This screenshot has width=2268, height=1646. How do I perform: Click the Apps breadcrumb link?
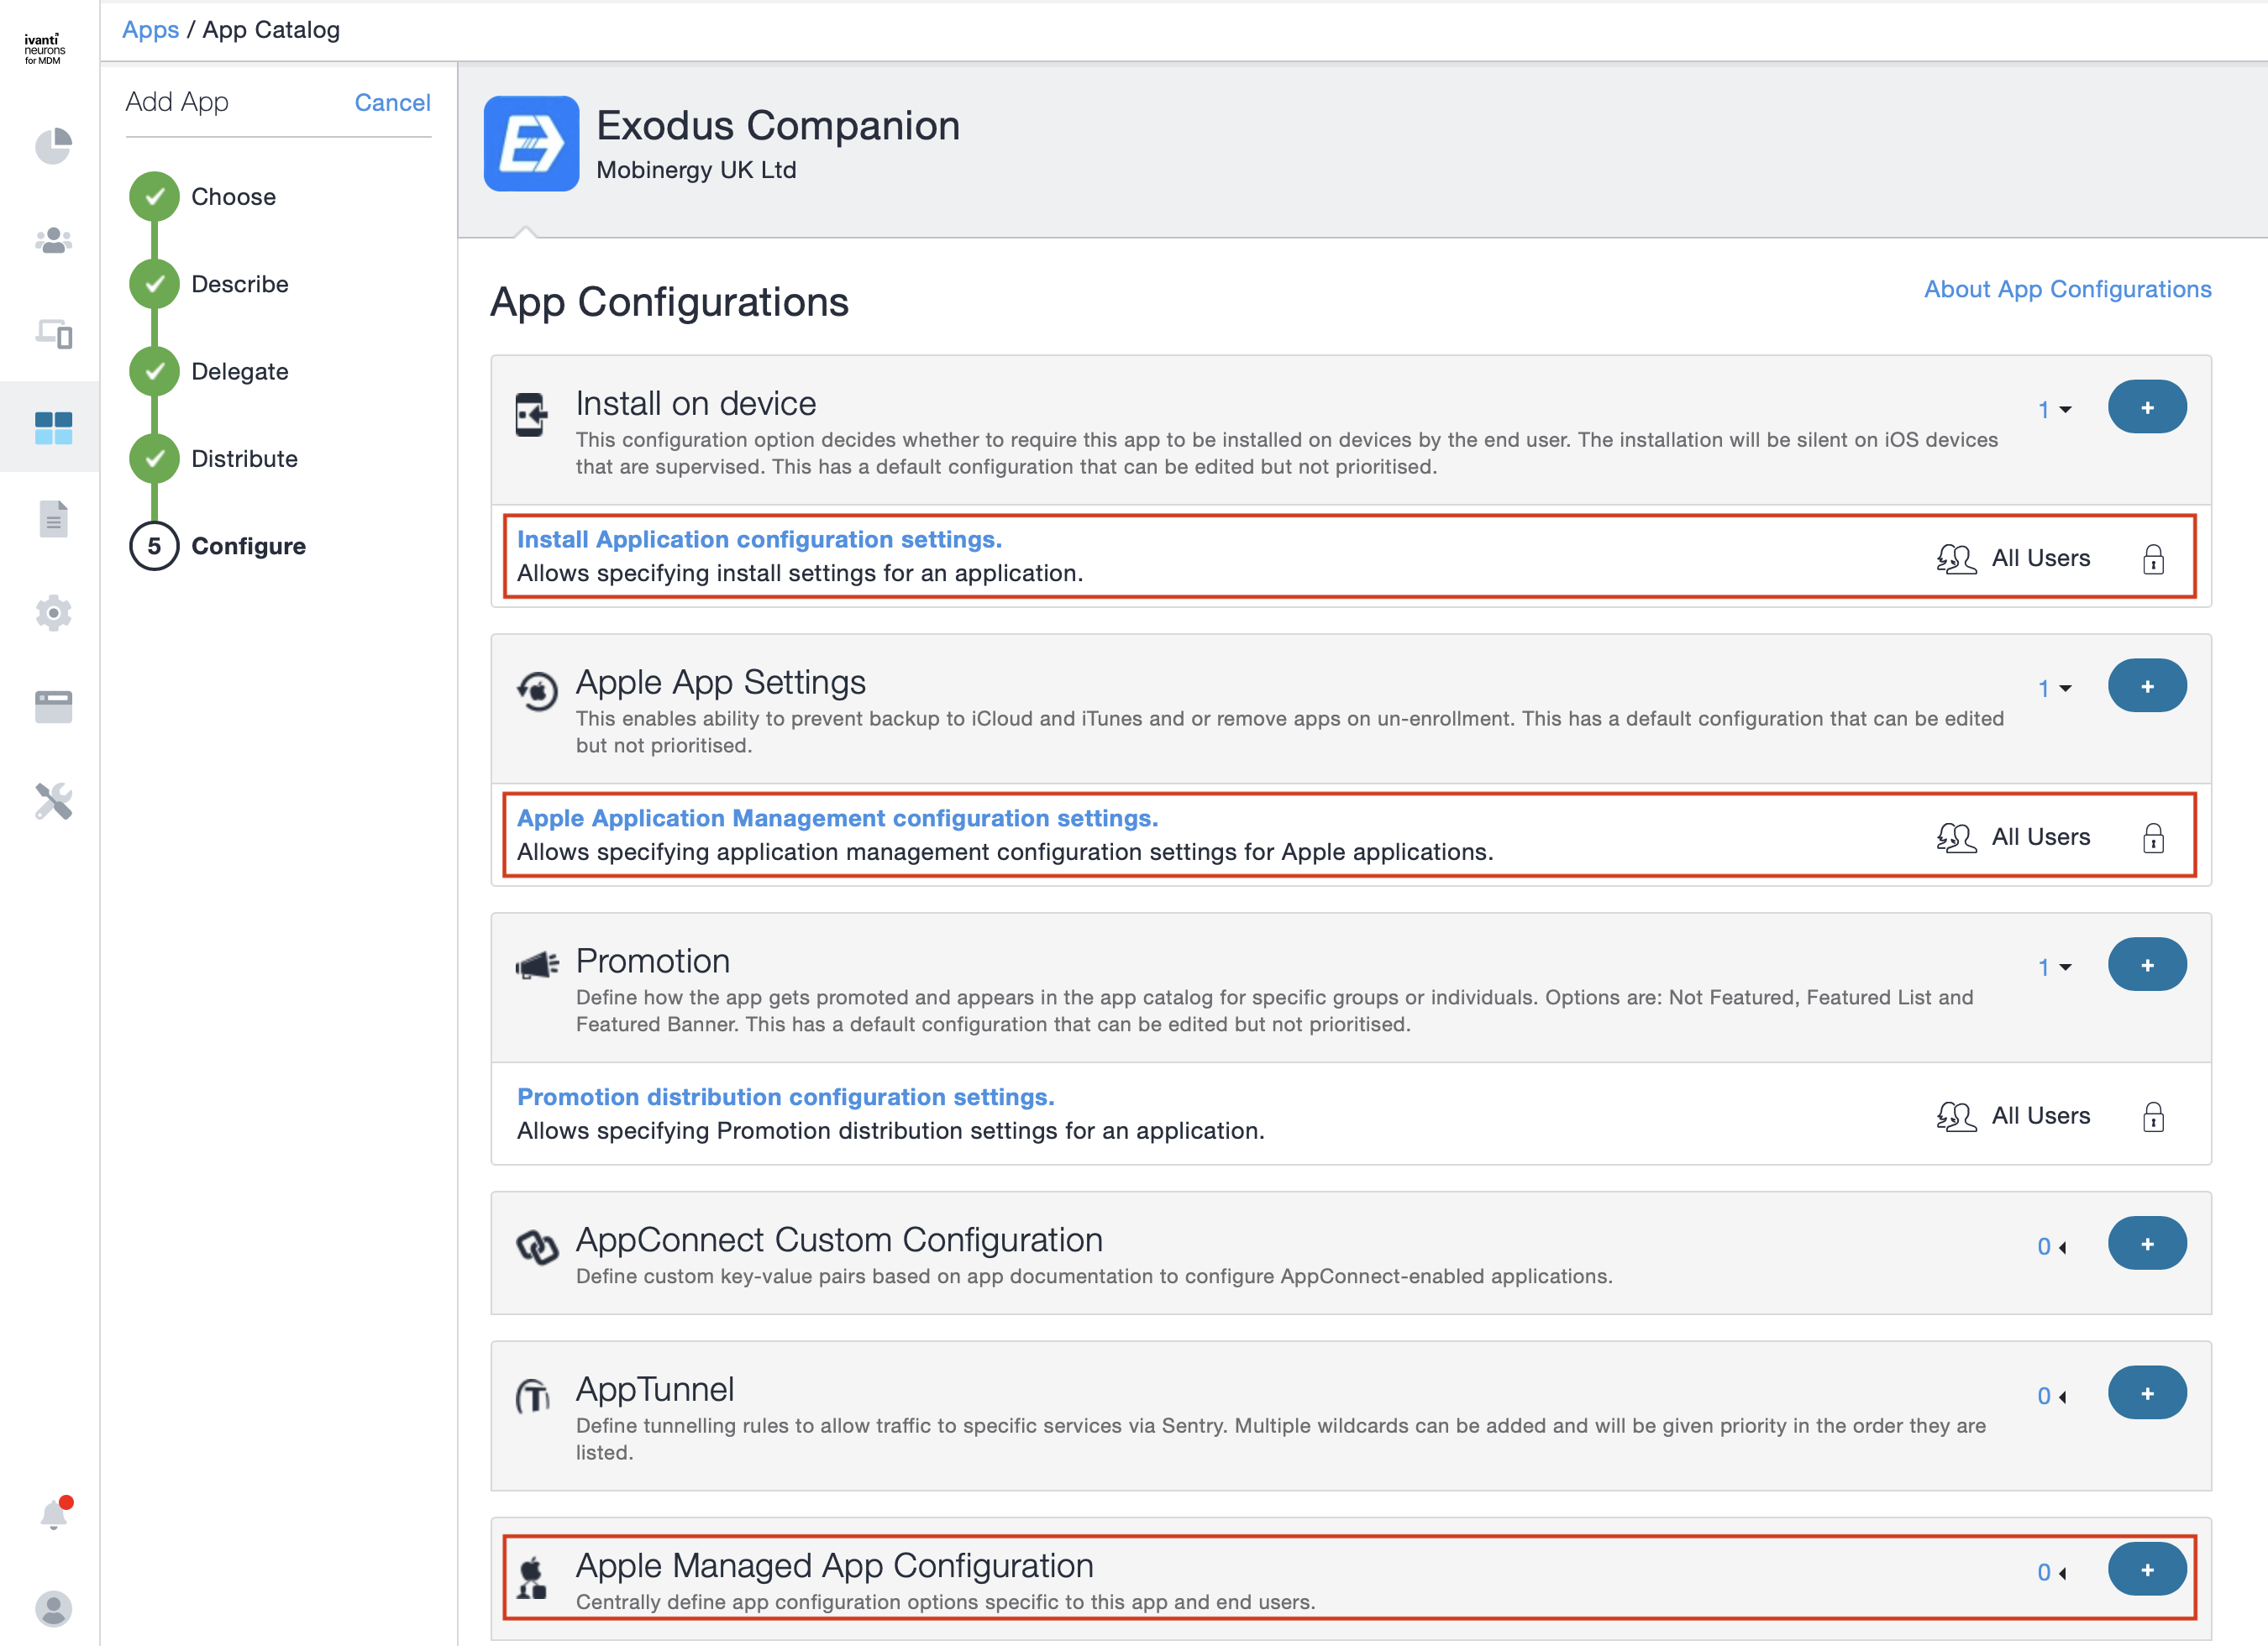pos(150,30)
